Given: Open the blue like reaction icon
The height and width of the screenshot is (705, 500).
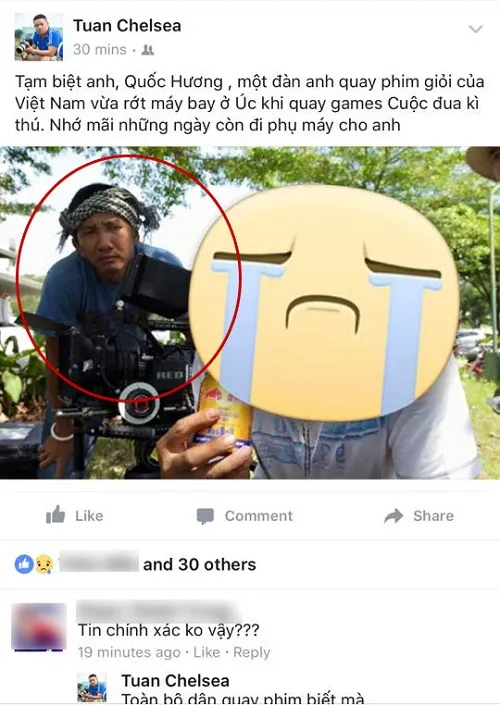Looking at the screenshot, I should point(24,564).
